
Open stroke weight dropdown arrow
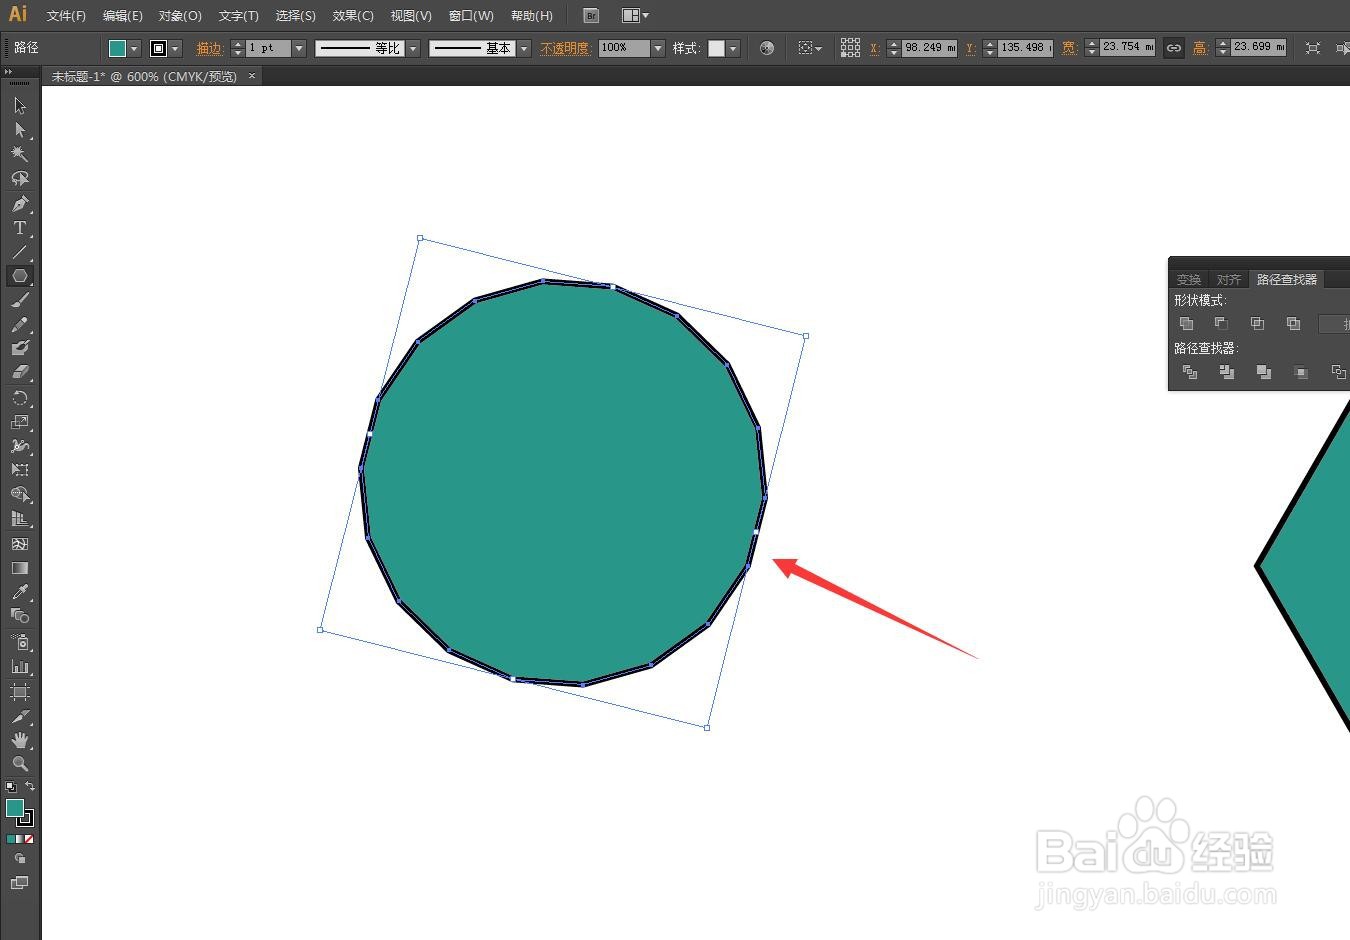299,48
